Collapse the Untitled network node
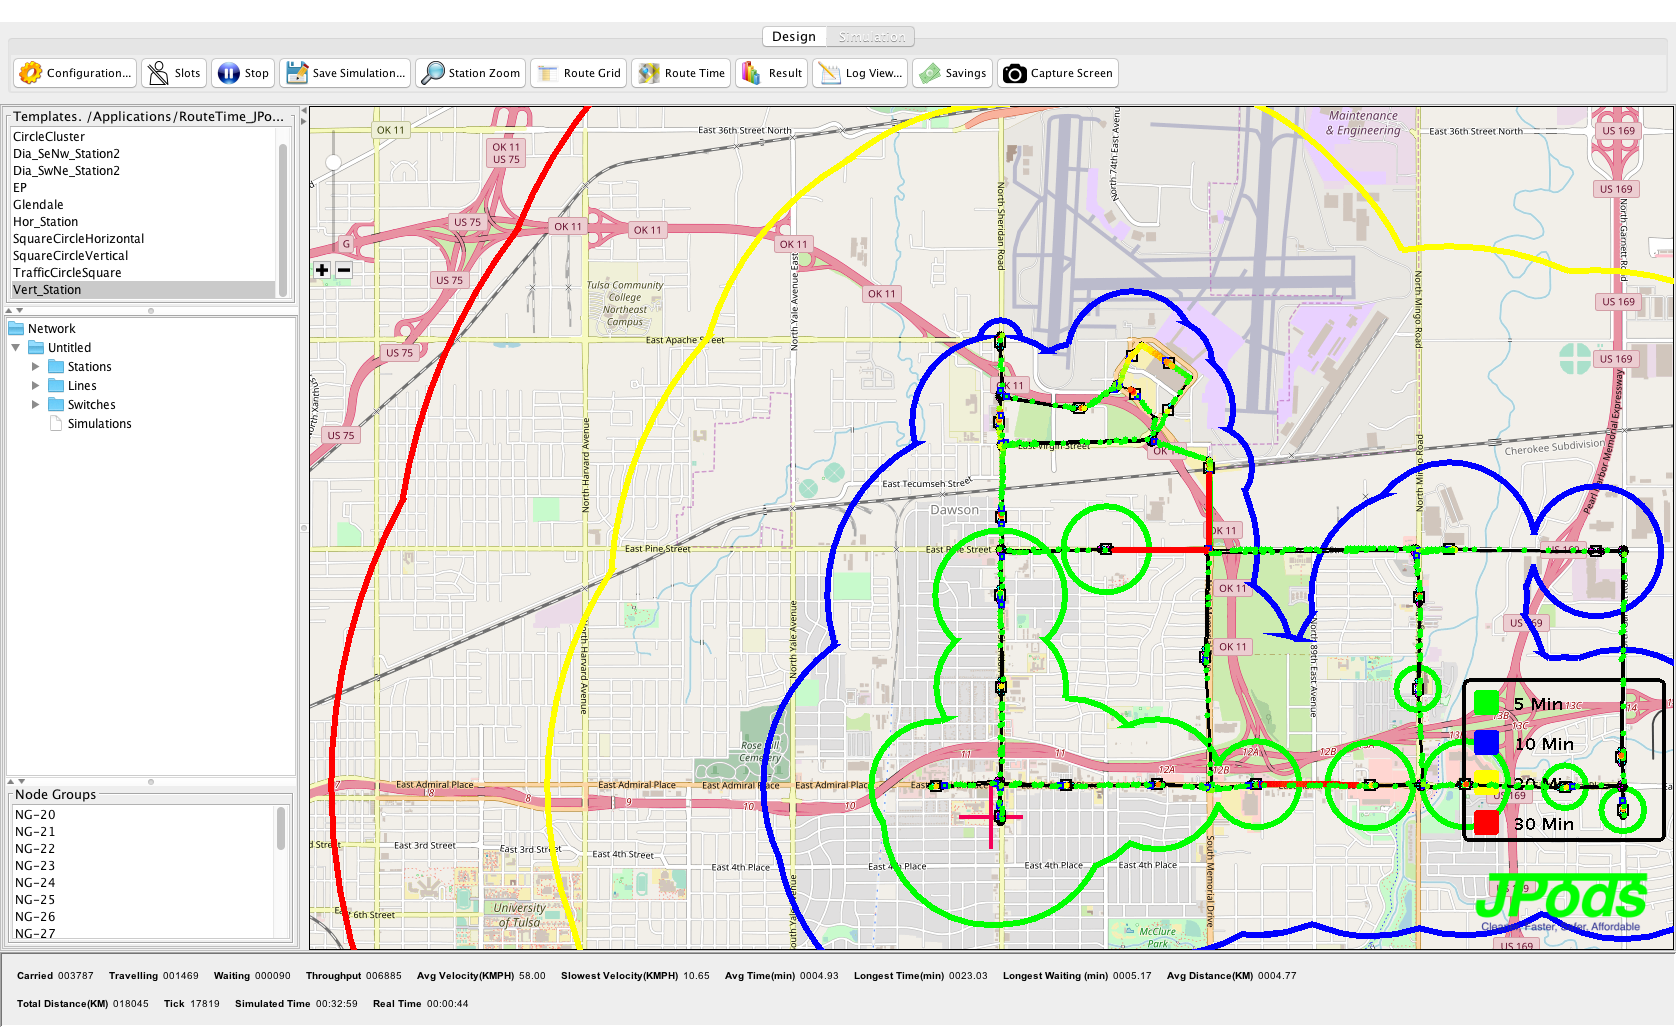 tap(16, 348)
